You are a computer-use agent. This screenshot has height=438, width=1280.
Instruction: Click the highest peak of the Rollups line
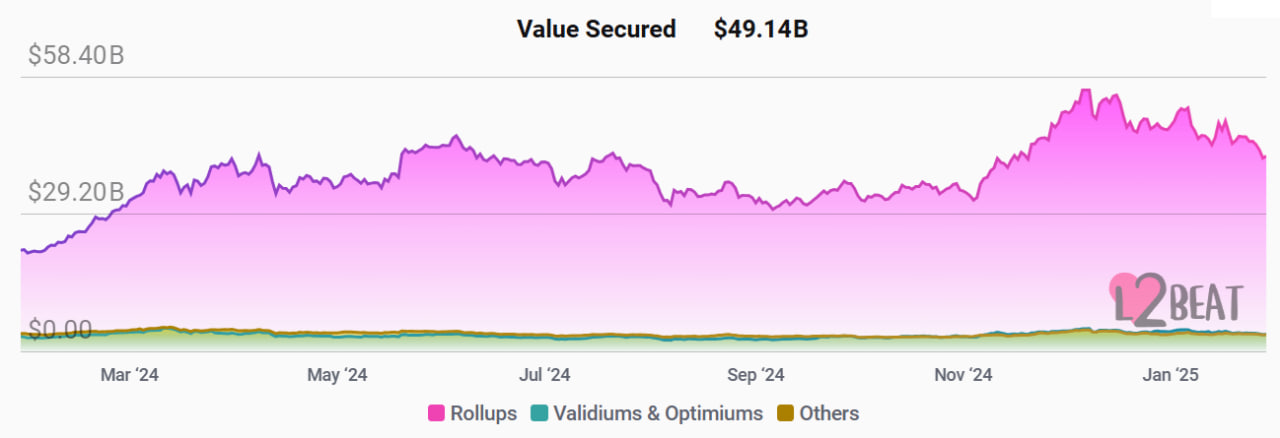click(1085, 91)
